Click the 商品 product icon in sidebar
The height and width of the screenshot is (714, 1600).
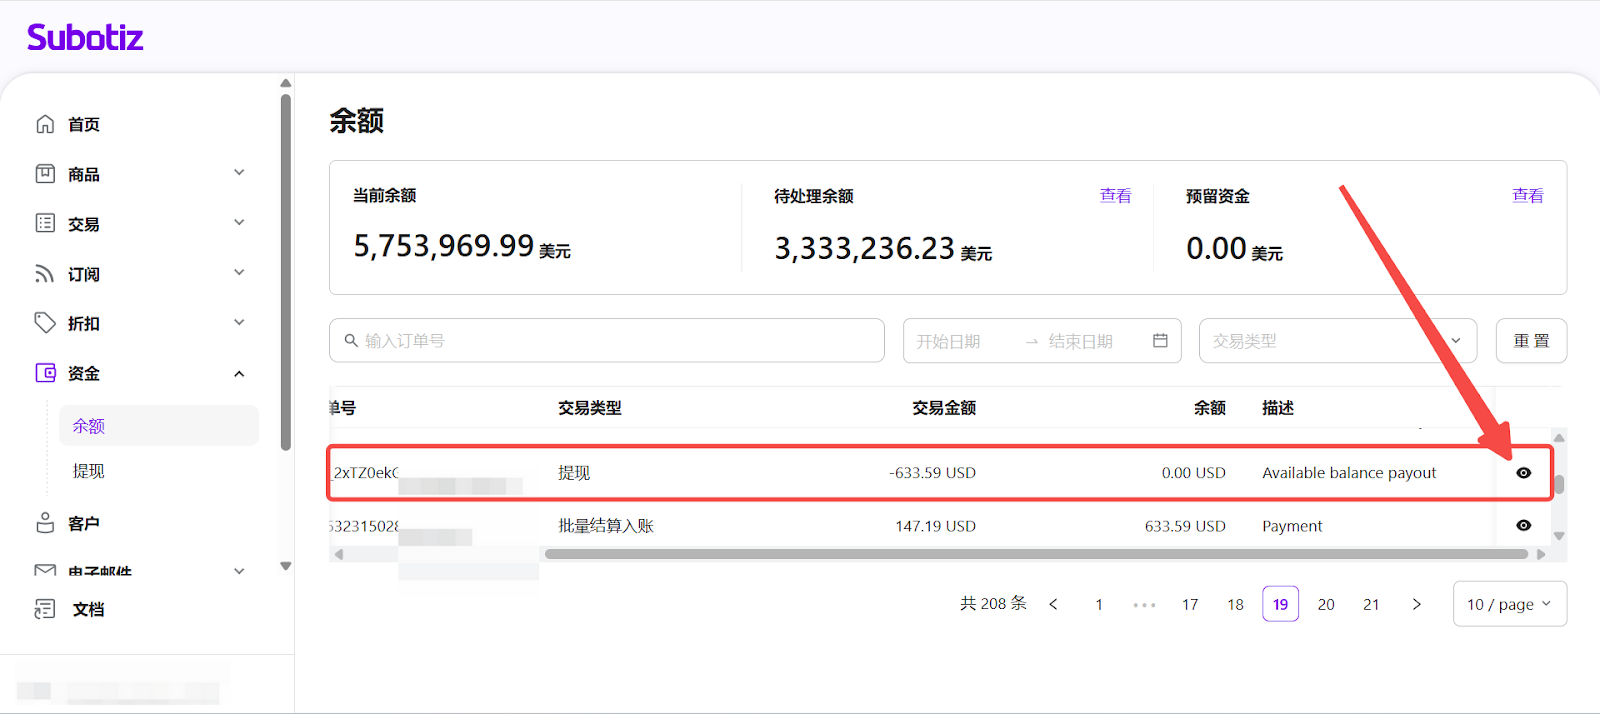(45, 174)
